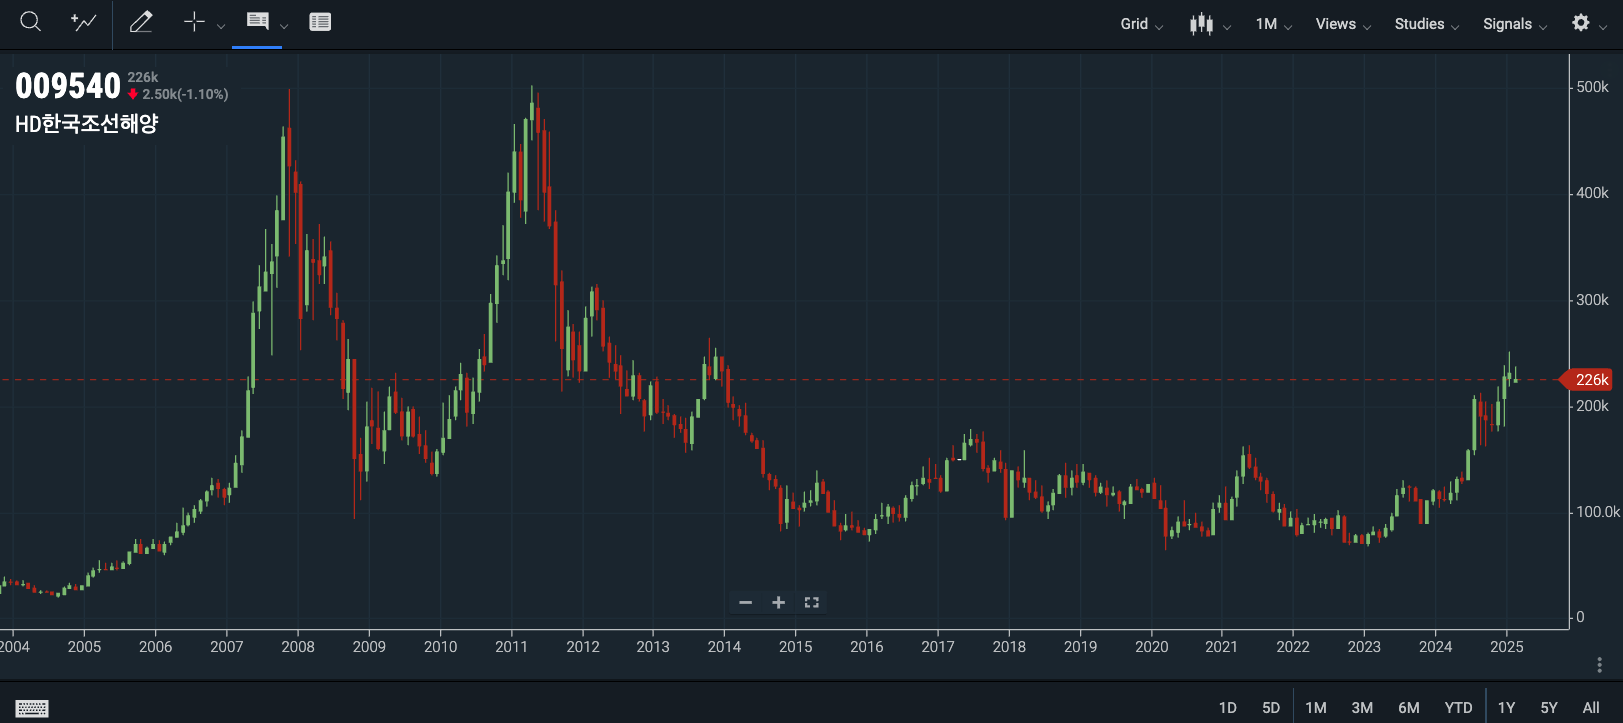Click the add comparison series icon

click(x=84, y=22)
